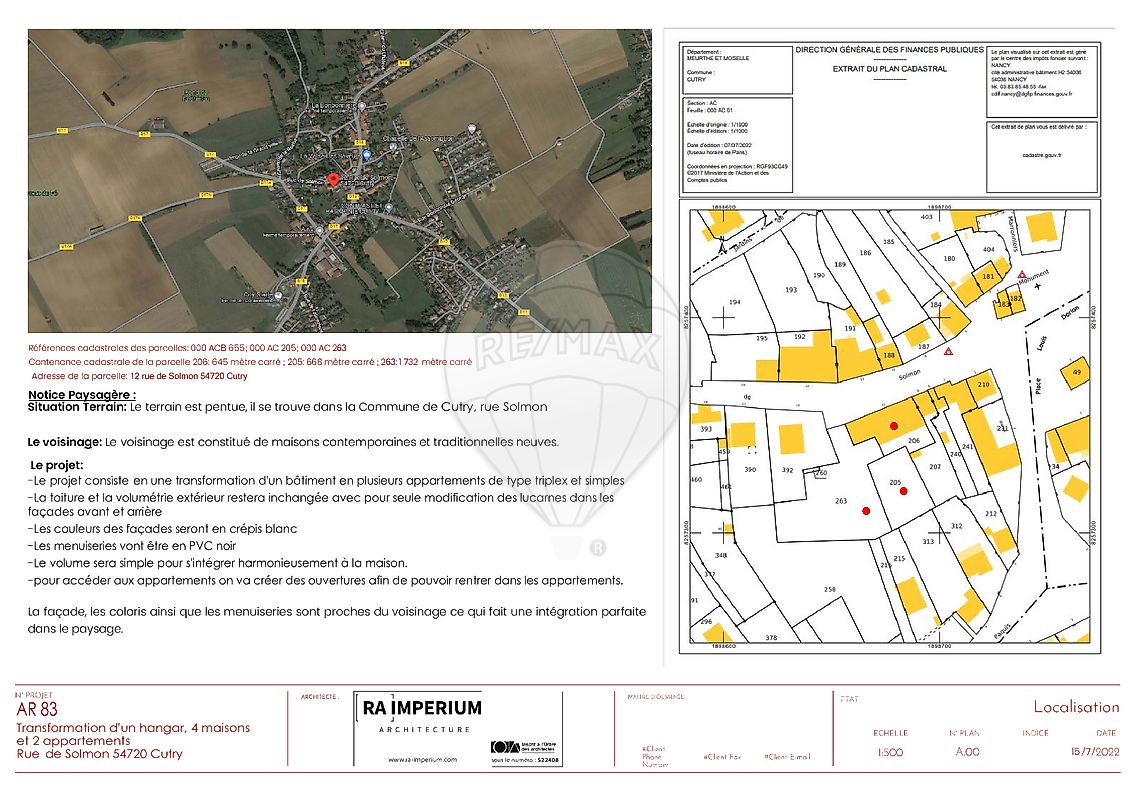Open the cadastre.gouv.fr link
The width and height of the screenshot is (1132, 800).
[1042, 156]
